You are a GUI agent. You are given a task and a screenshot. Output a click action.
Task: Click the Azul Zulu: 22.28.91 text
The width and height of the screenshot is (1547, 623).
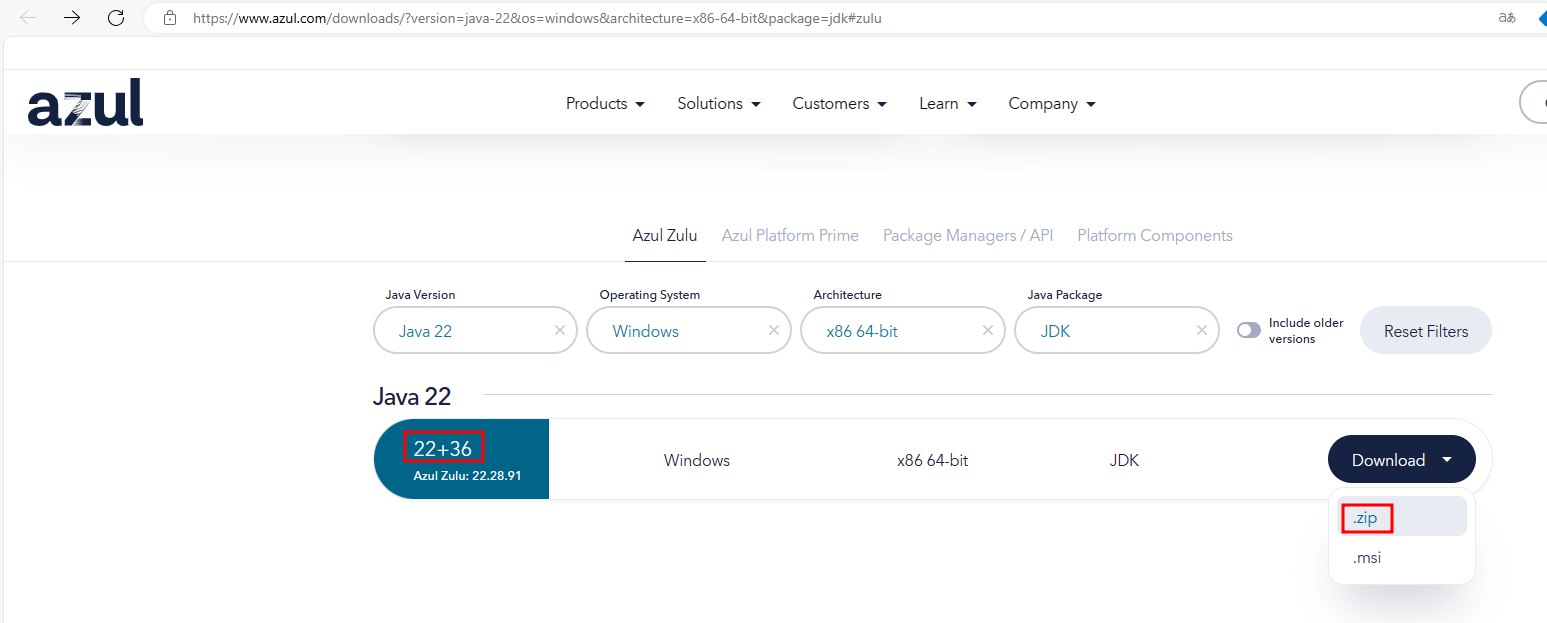[467, 476]
